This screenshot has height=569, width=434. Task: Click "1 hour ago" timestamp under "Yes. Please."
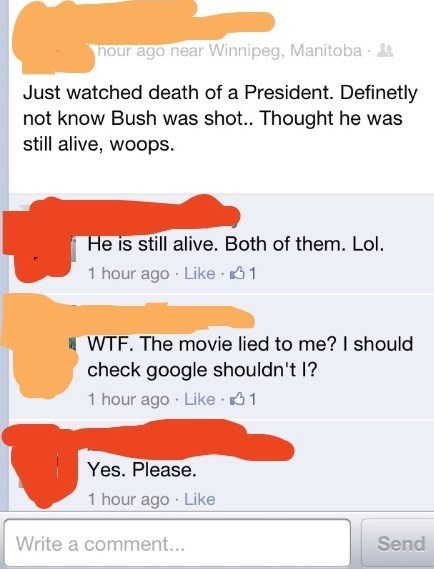128,500
